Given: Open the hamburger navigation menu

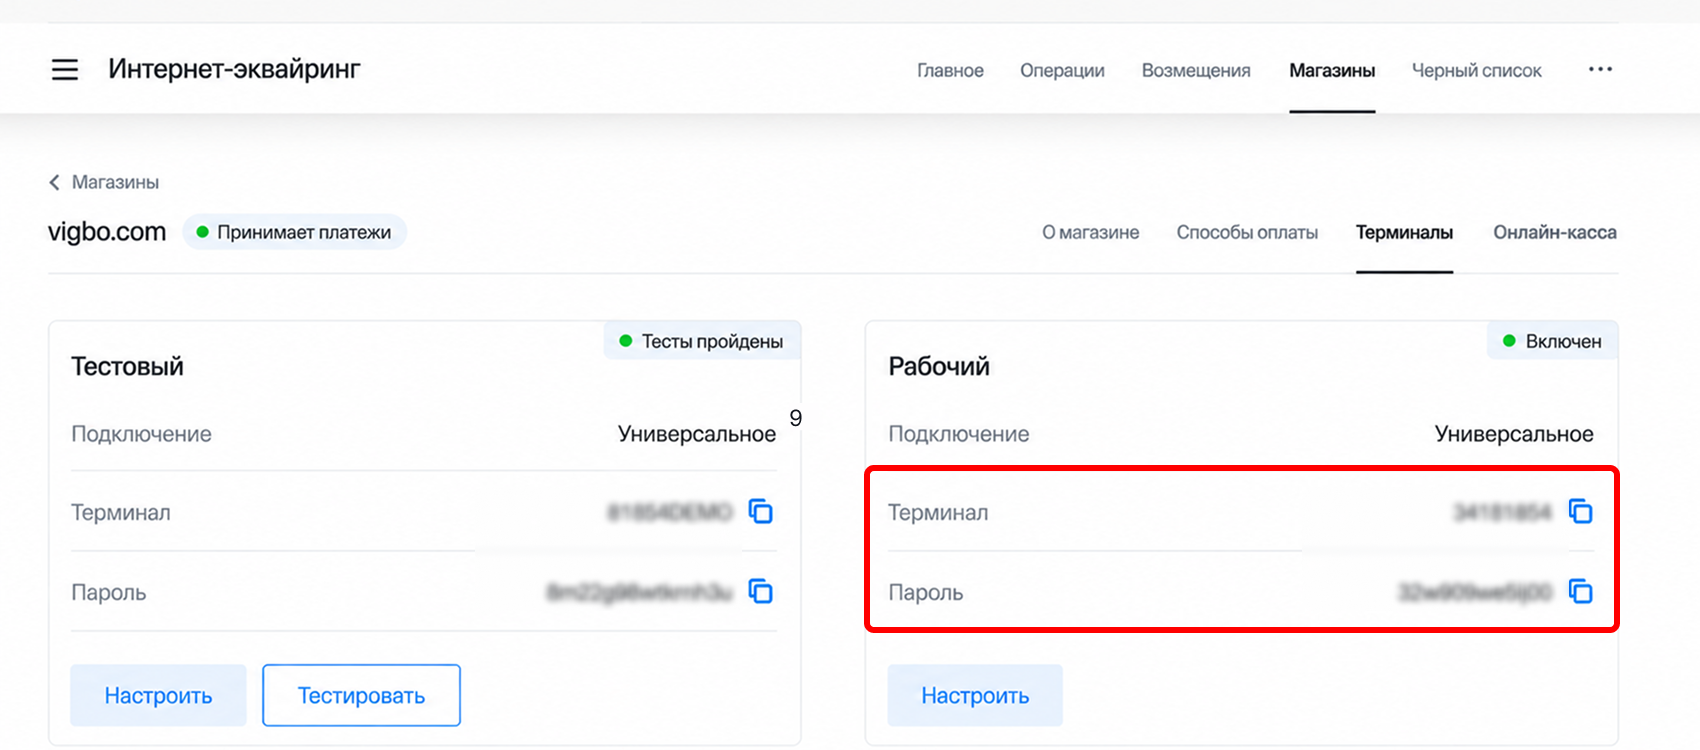Looking at the screenshot, I should coord(65,70).
